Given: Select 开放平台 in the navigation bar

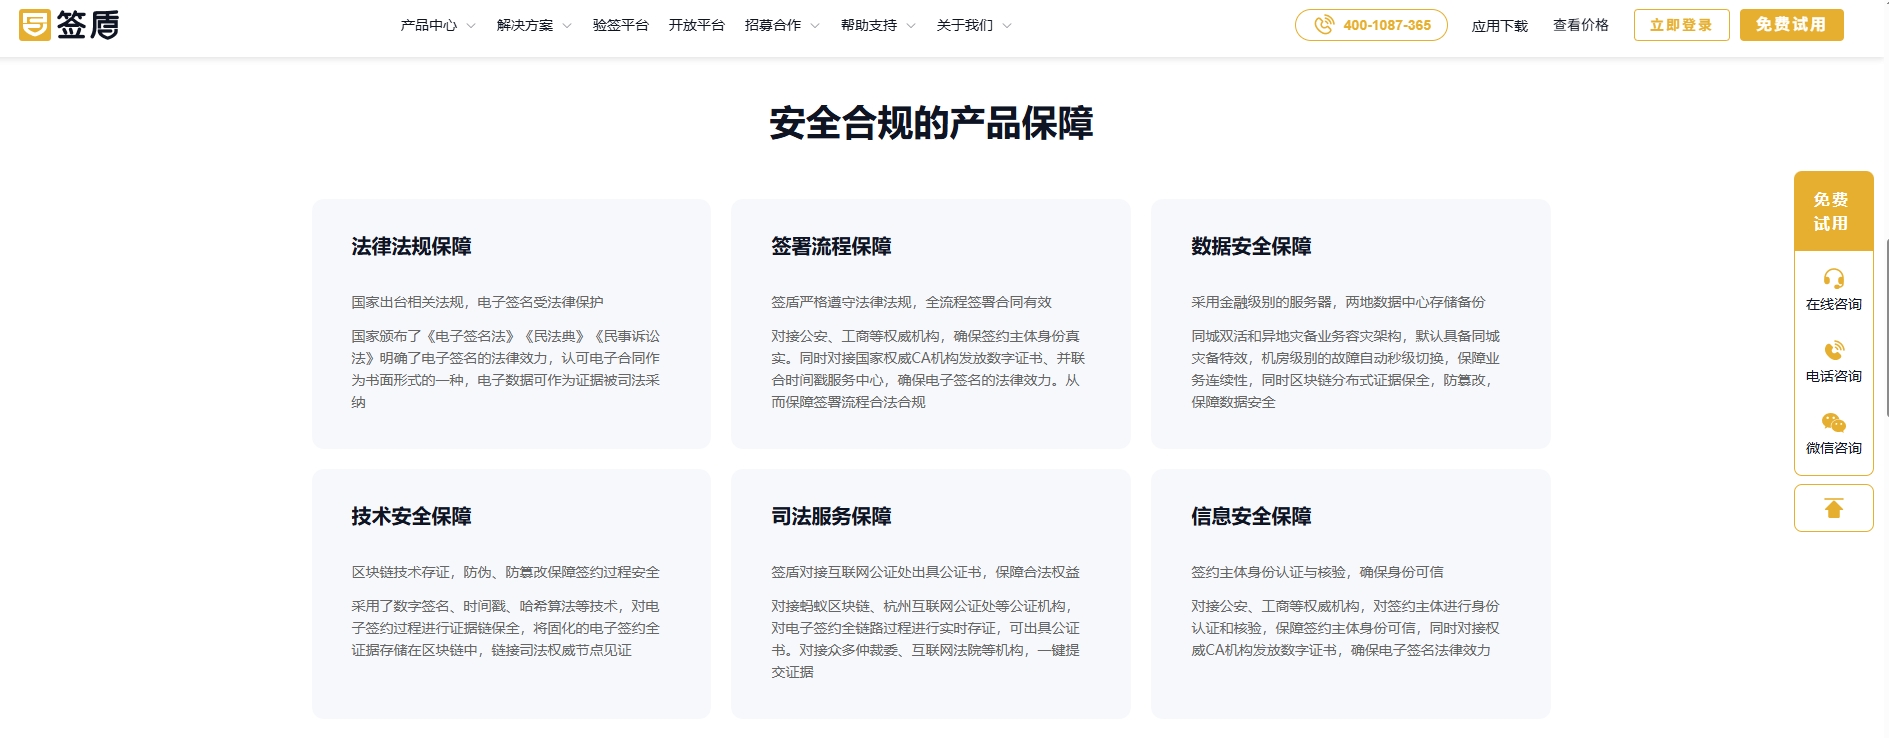Looking at the screenshot, I should tap(696, 25).
